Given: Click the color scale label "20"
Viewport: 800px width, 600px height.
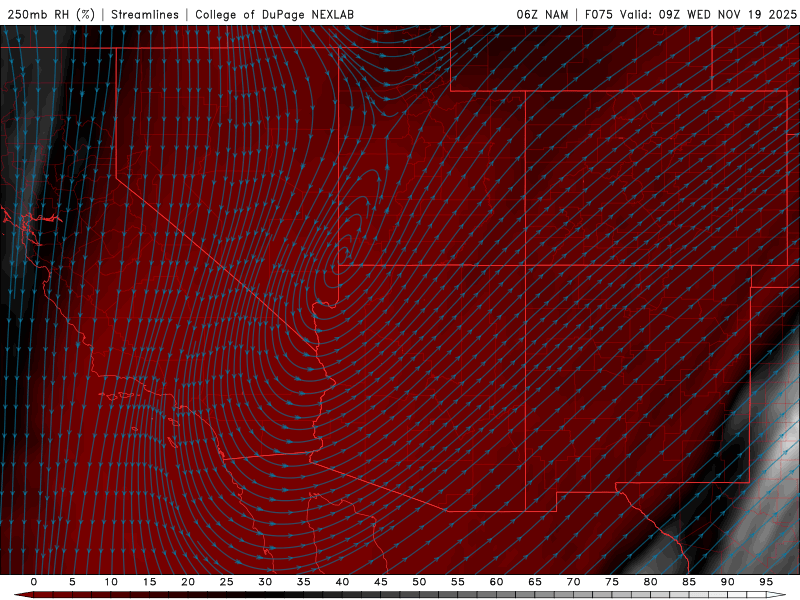Looking at the screenshot, I should (x=188, y=582).
